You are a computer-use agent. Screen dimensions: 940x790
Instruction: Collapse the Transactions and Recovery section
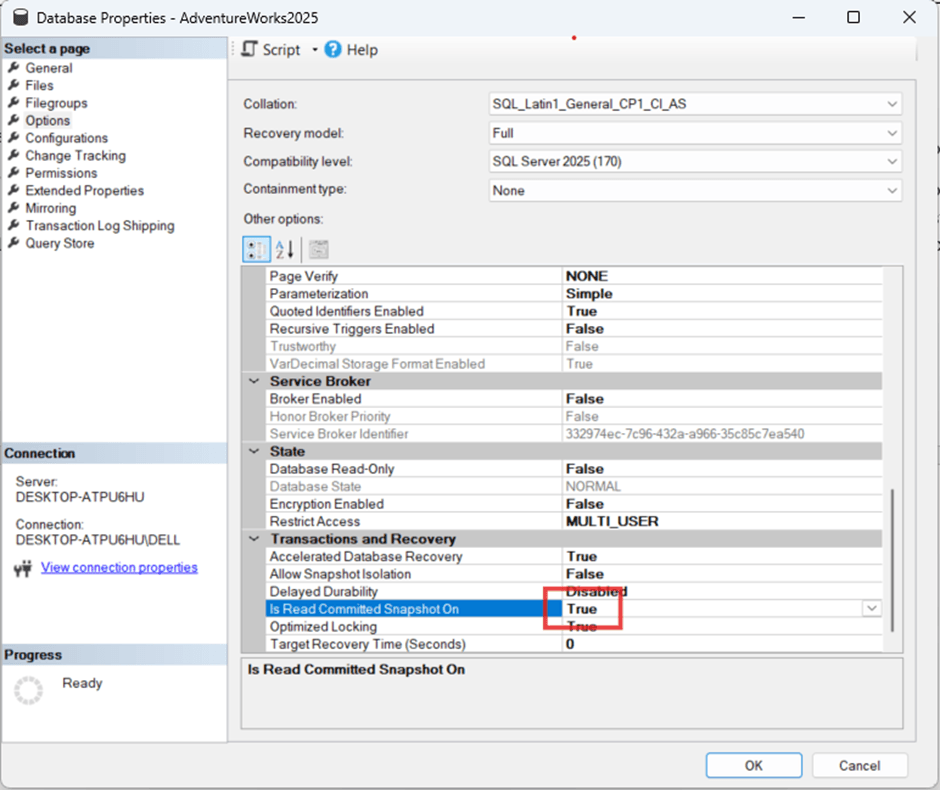(x=254, y=539)
